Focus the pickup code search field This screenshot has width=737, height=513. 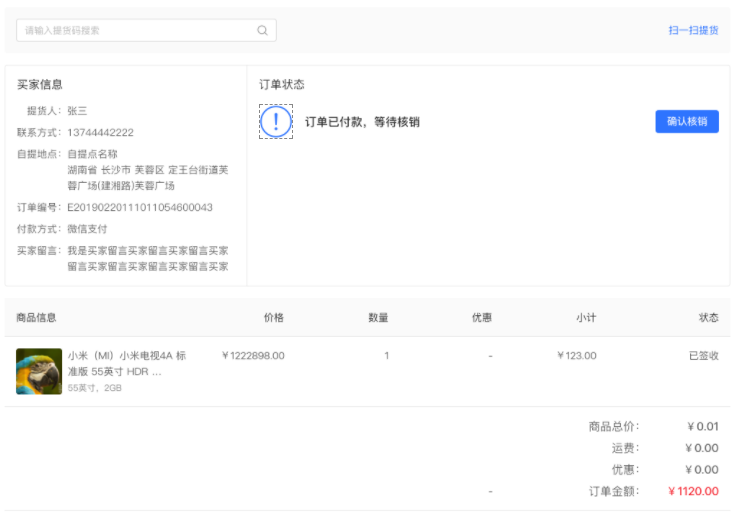click(135, 31)
